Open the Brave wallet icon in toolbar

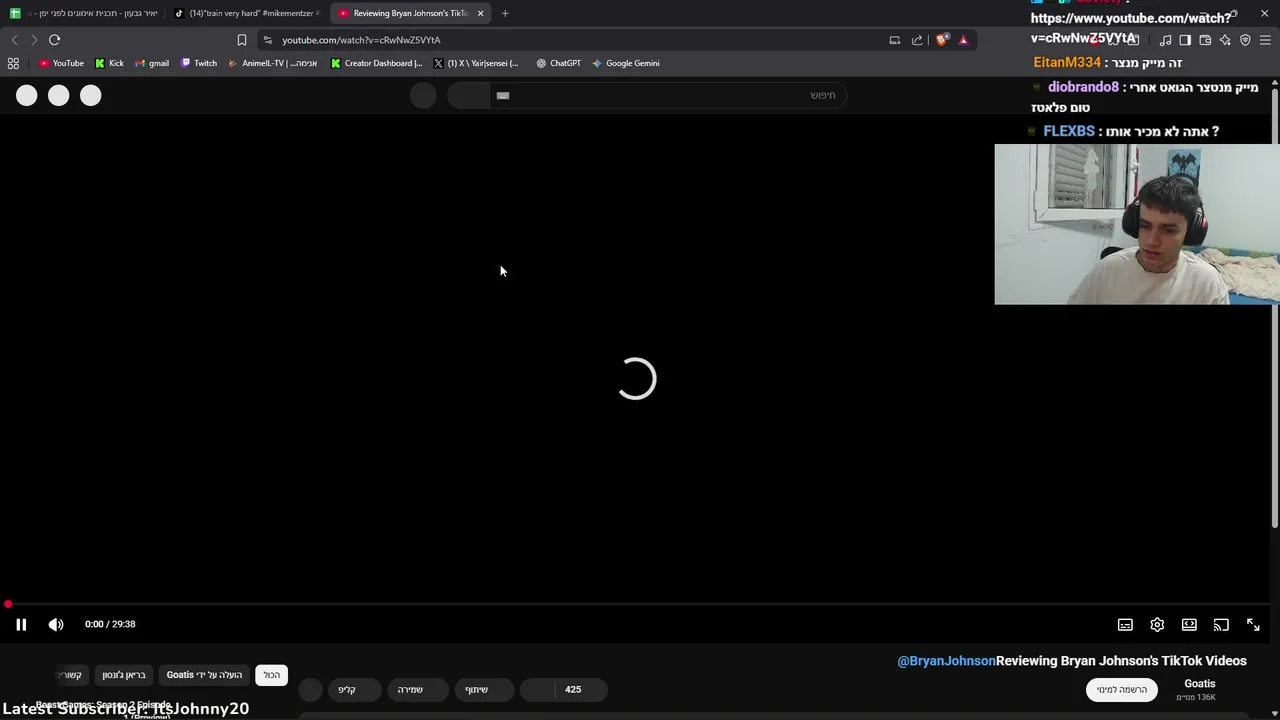coord(1205,40)
